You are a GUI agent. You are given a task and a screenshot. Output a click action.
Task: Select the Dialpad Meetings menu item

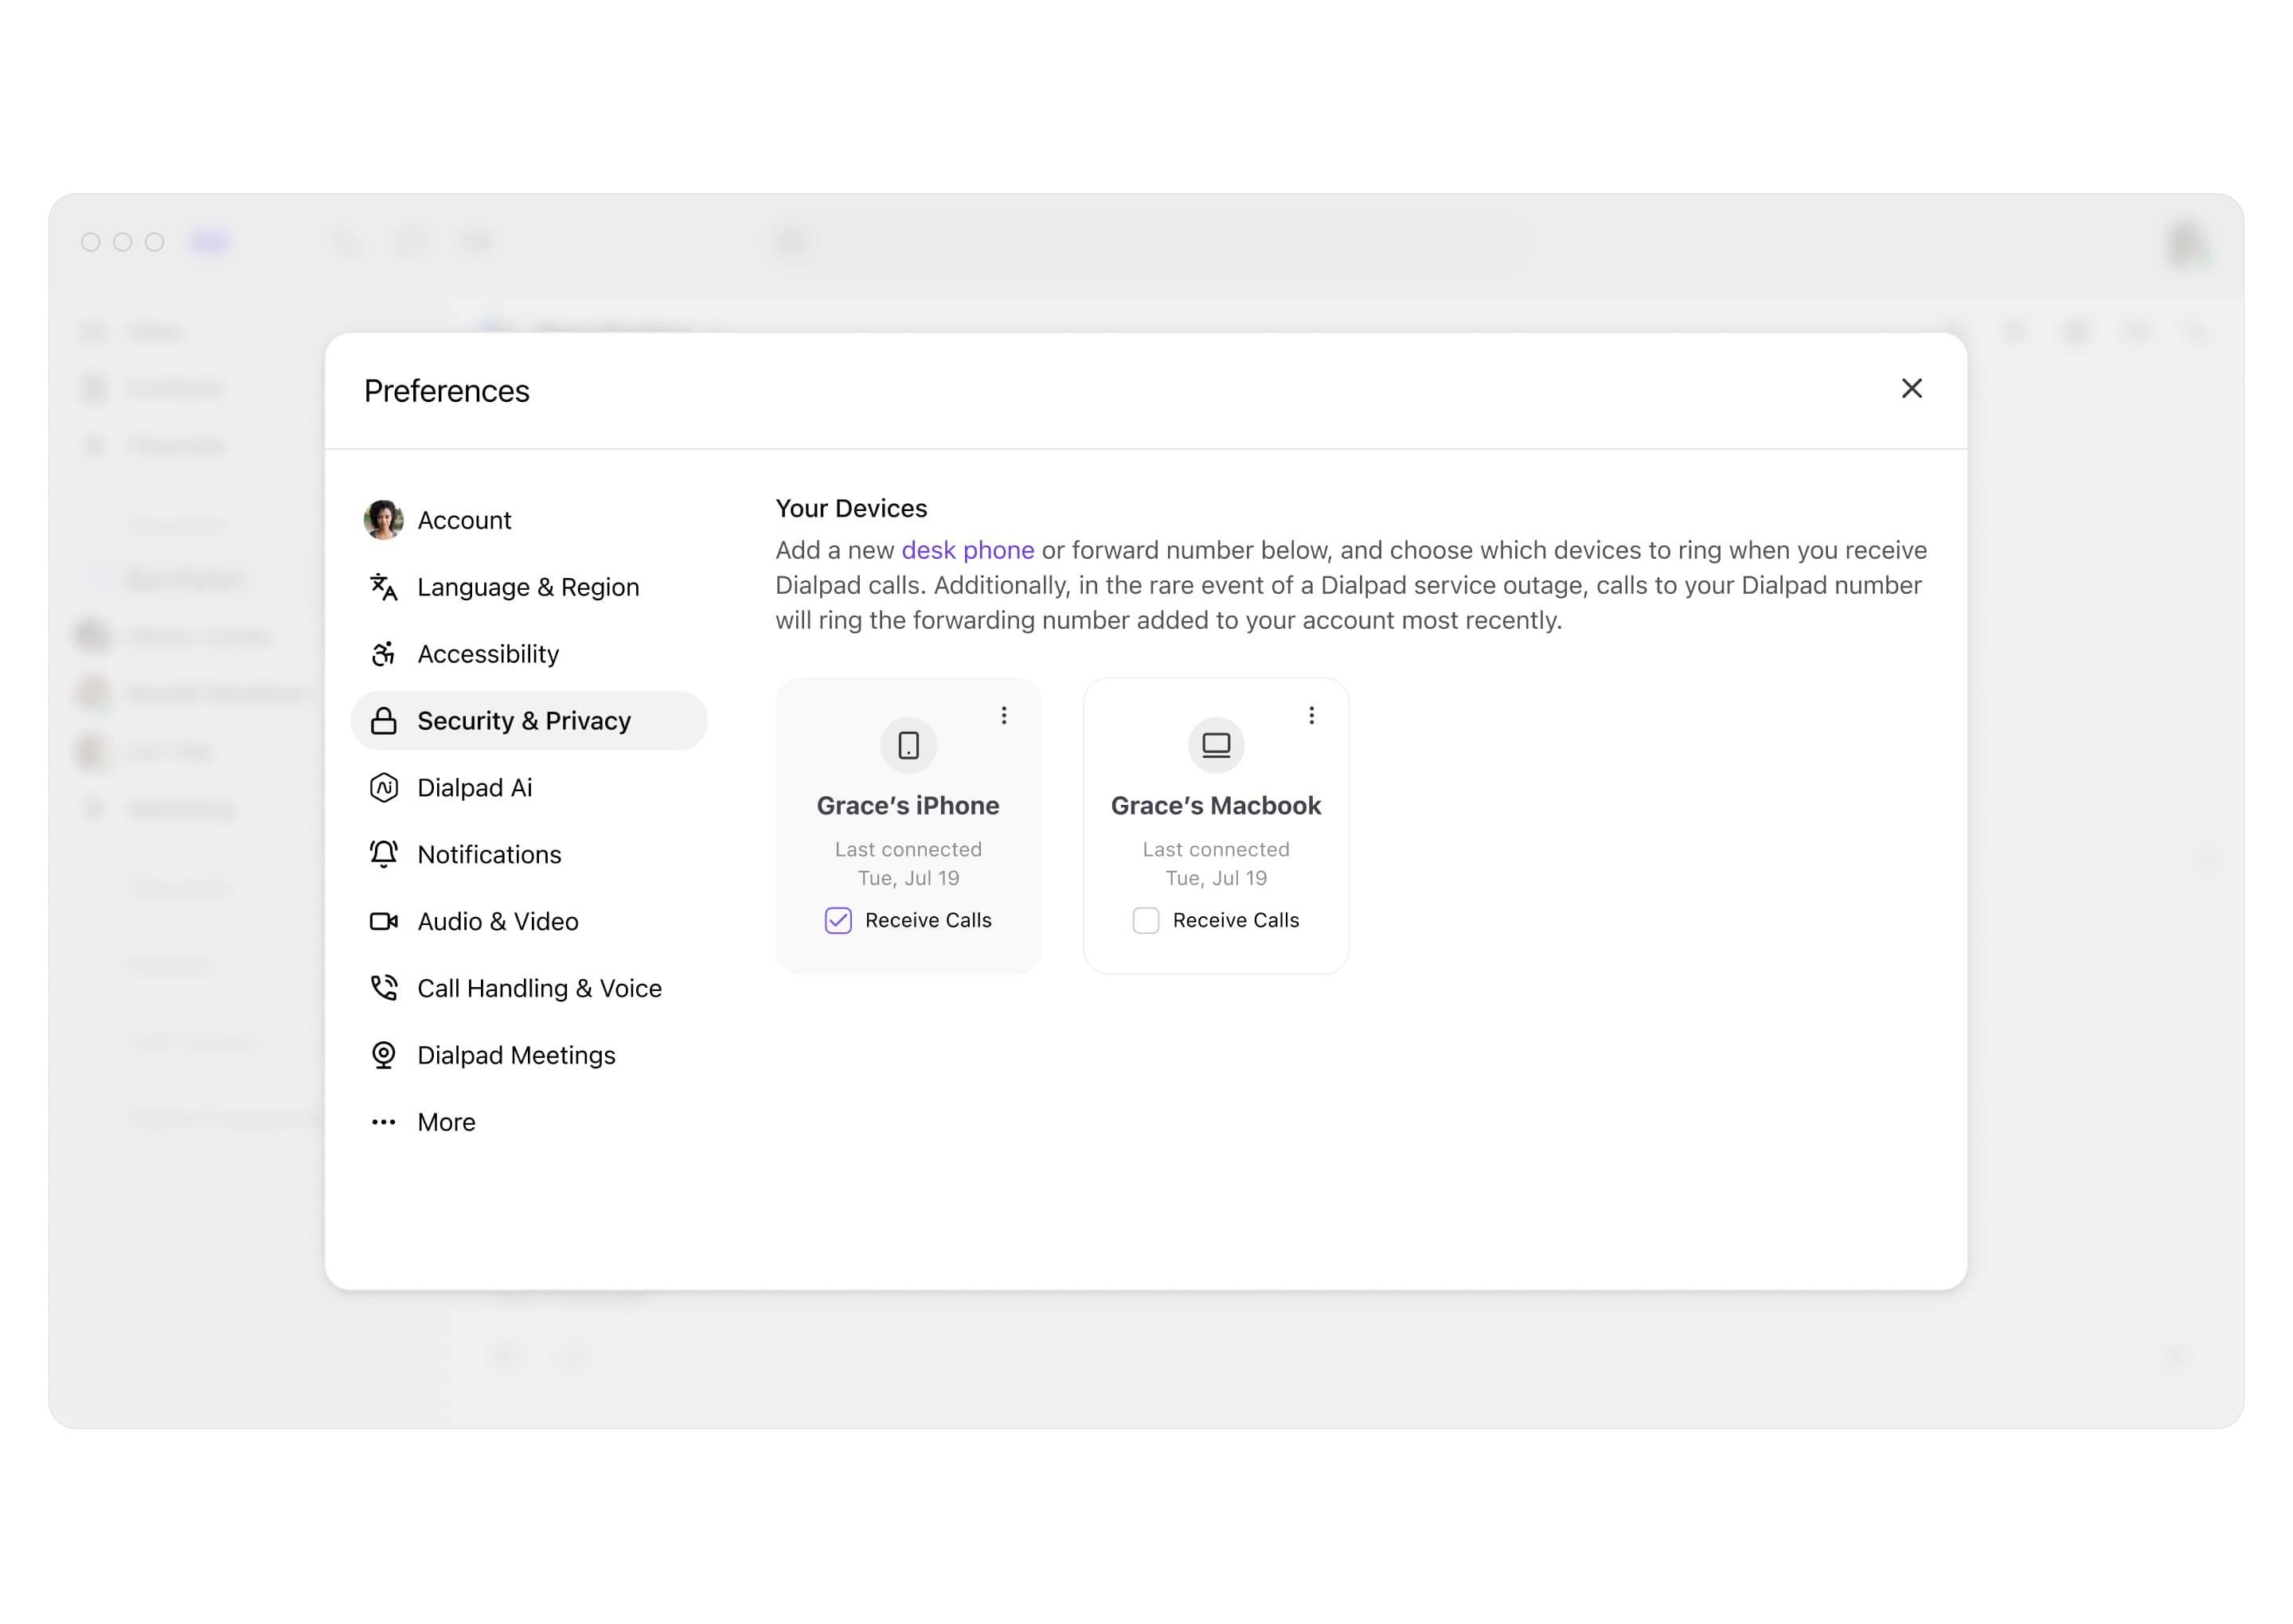(515, 1055)
